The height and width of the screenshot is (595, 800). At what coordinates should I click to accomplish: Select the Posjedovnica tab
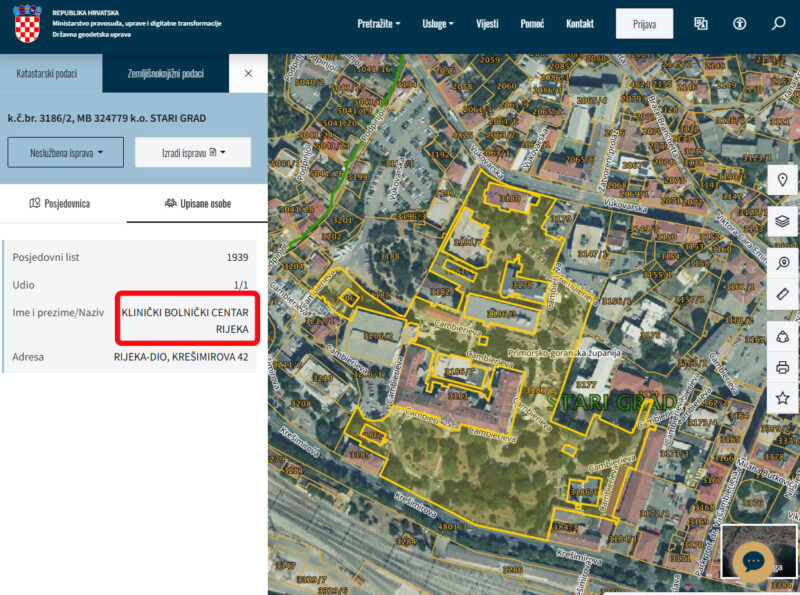(x=60, y=204)
